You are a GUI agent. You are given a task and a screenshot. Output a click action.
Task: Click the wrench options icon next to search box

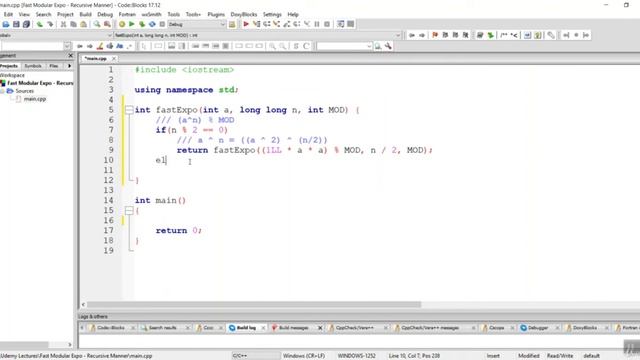pyautogui.click(x=388, y=46)
